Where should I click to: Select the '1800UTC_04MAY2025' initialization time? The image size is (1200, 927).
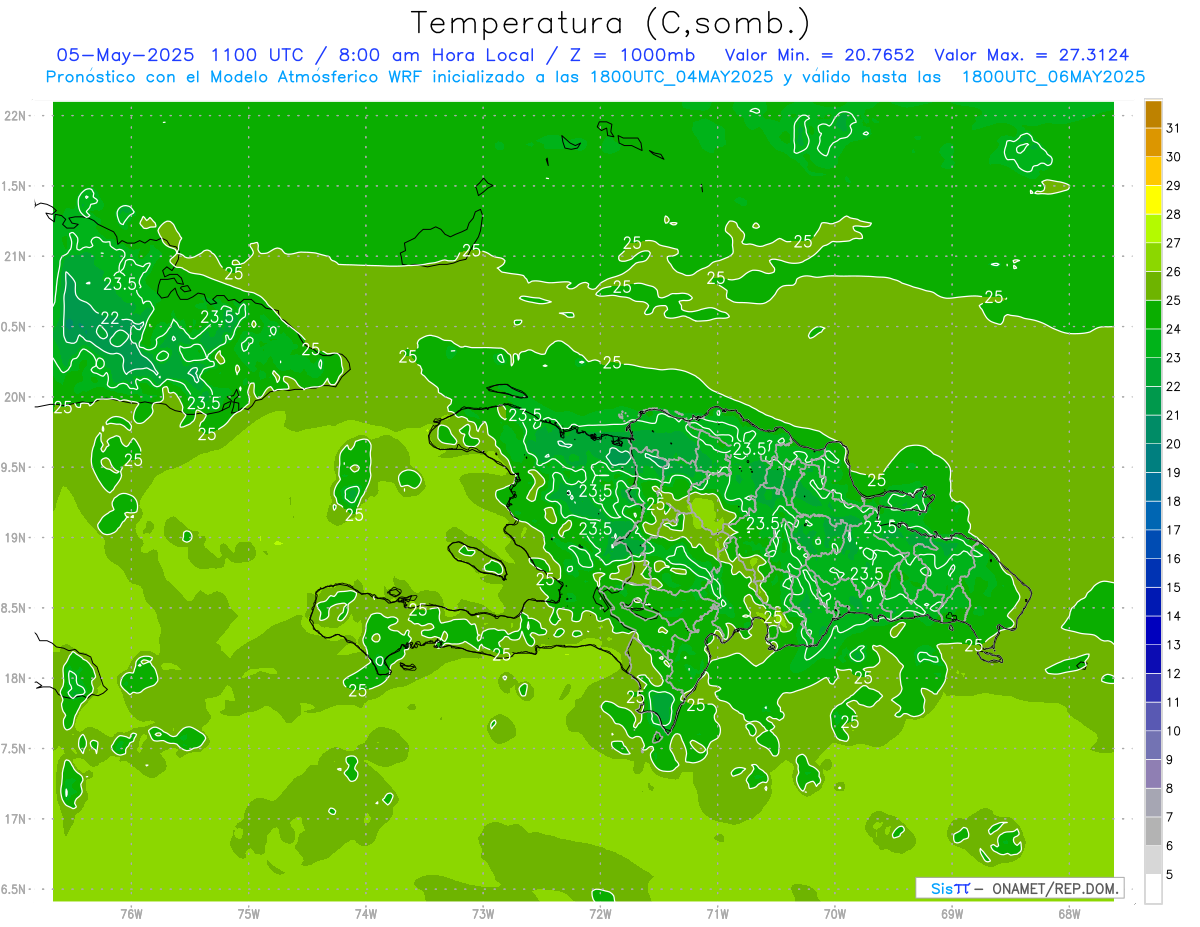point(678,77)
